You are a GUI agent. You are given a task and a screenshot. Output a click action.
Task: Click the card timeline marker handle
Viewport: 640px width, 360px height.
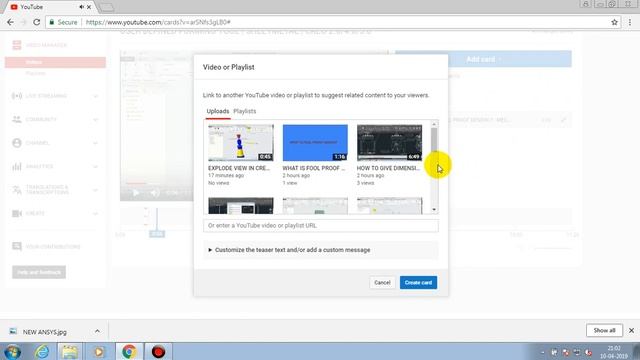click(157, 233)
